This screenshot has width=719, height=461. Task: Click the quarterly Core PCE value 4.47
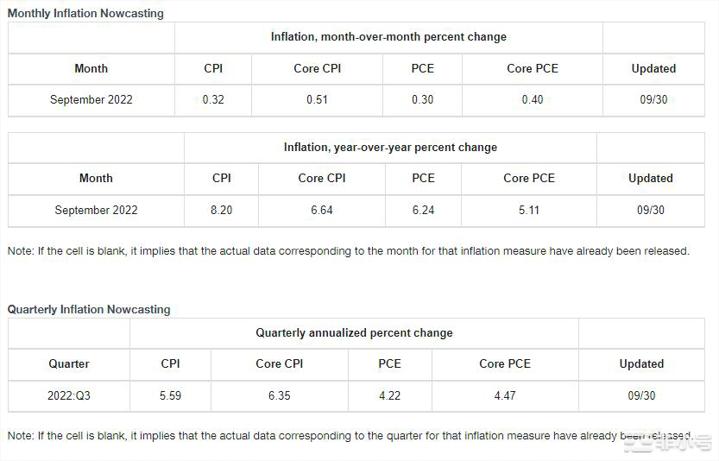(x=506, y=396)
